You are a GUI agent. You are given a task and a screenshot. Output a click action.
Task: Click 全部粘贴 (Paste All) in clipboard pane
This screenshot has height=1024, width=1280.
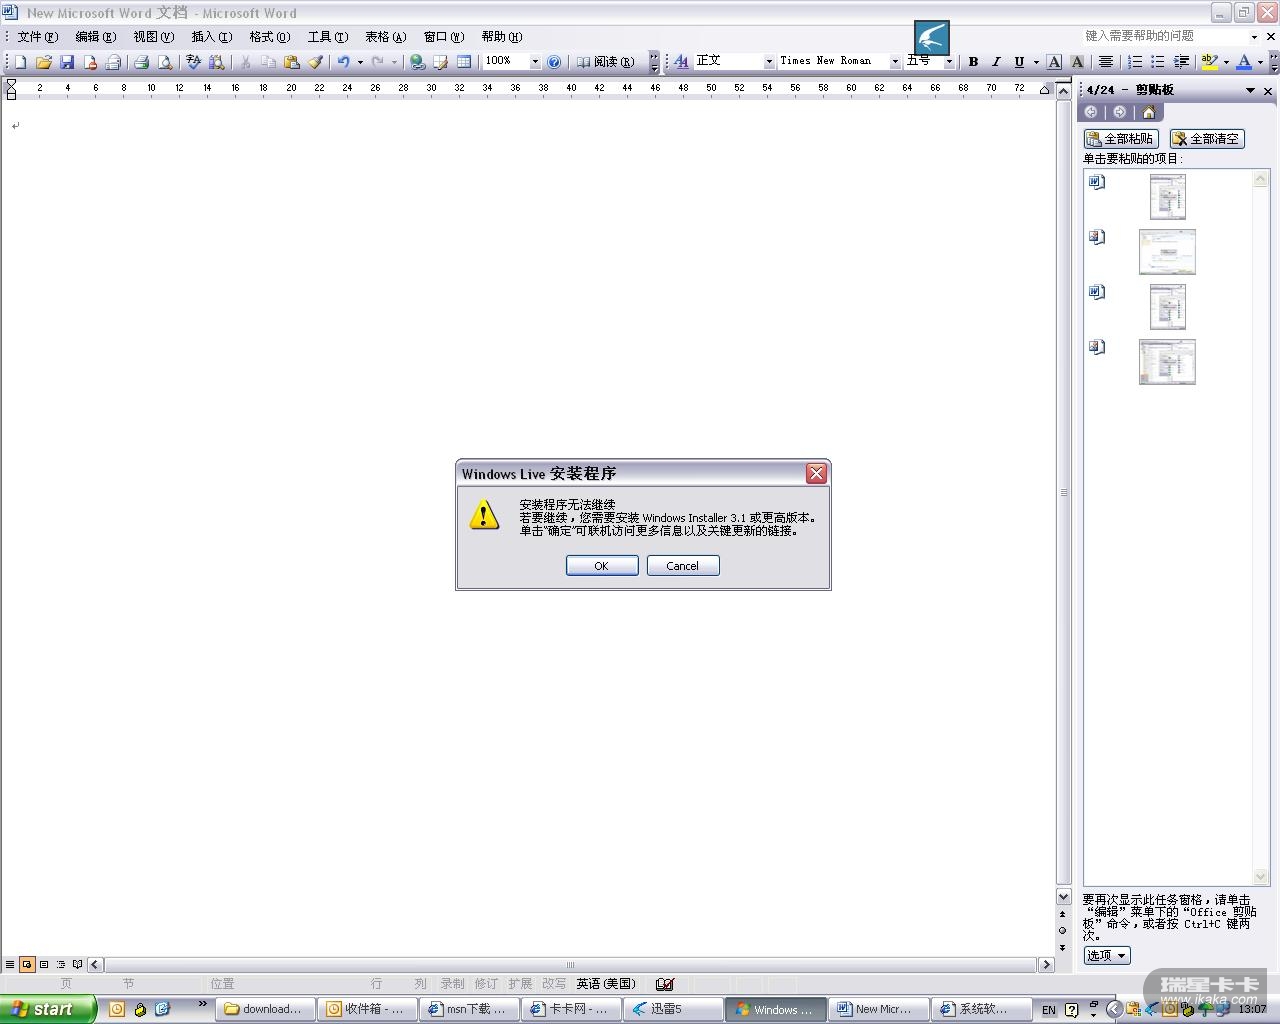pos(1121,139)
